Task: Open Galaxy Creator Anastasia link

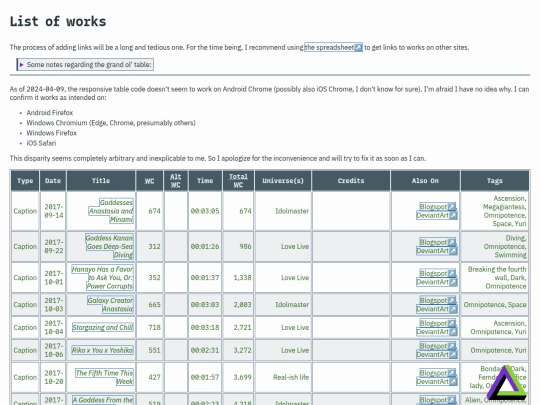Action: pos(110,304)
